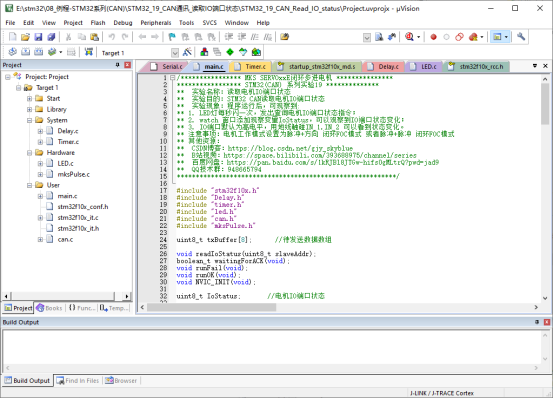This screenshot has height=398, width=554.
Task: Open the Project menu
Action: tap(73, 23)
